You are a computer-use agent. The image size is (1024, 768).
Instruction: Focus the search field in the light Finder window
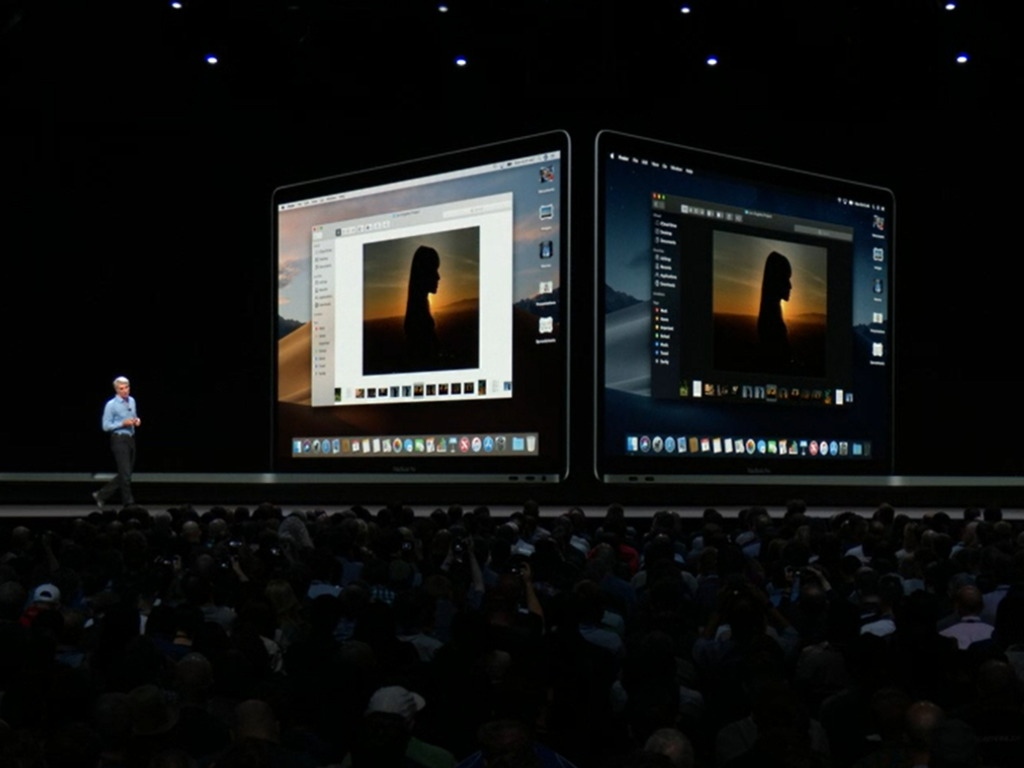click(475, 211)
